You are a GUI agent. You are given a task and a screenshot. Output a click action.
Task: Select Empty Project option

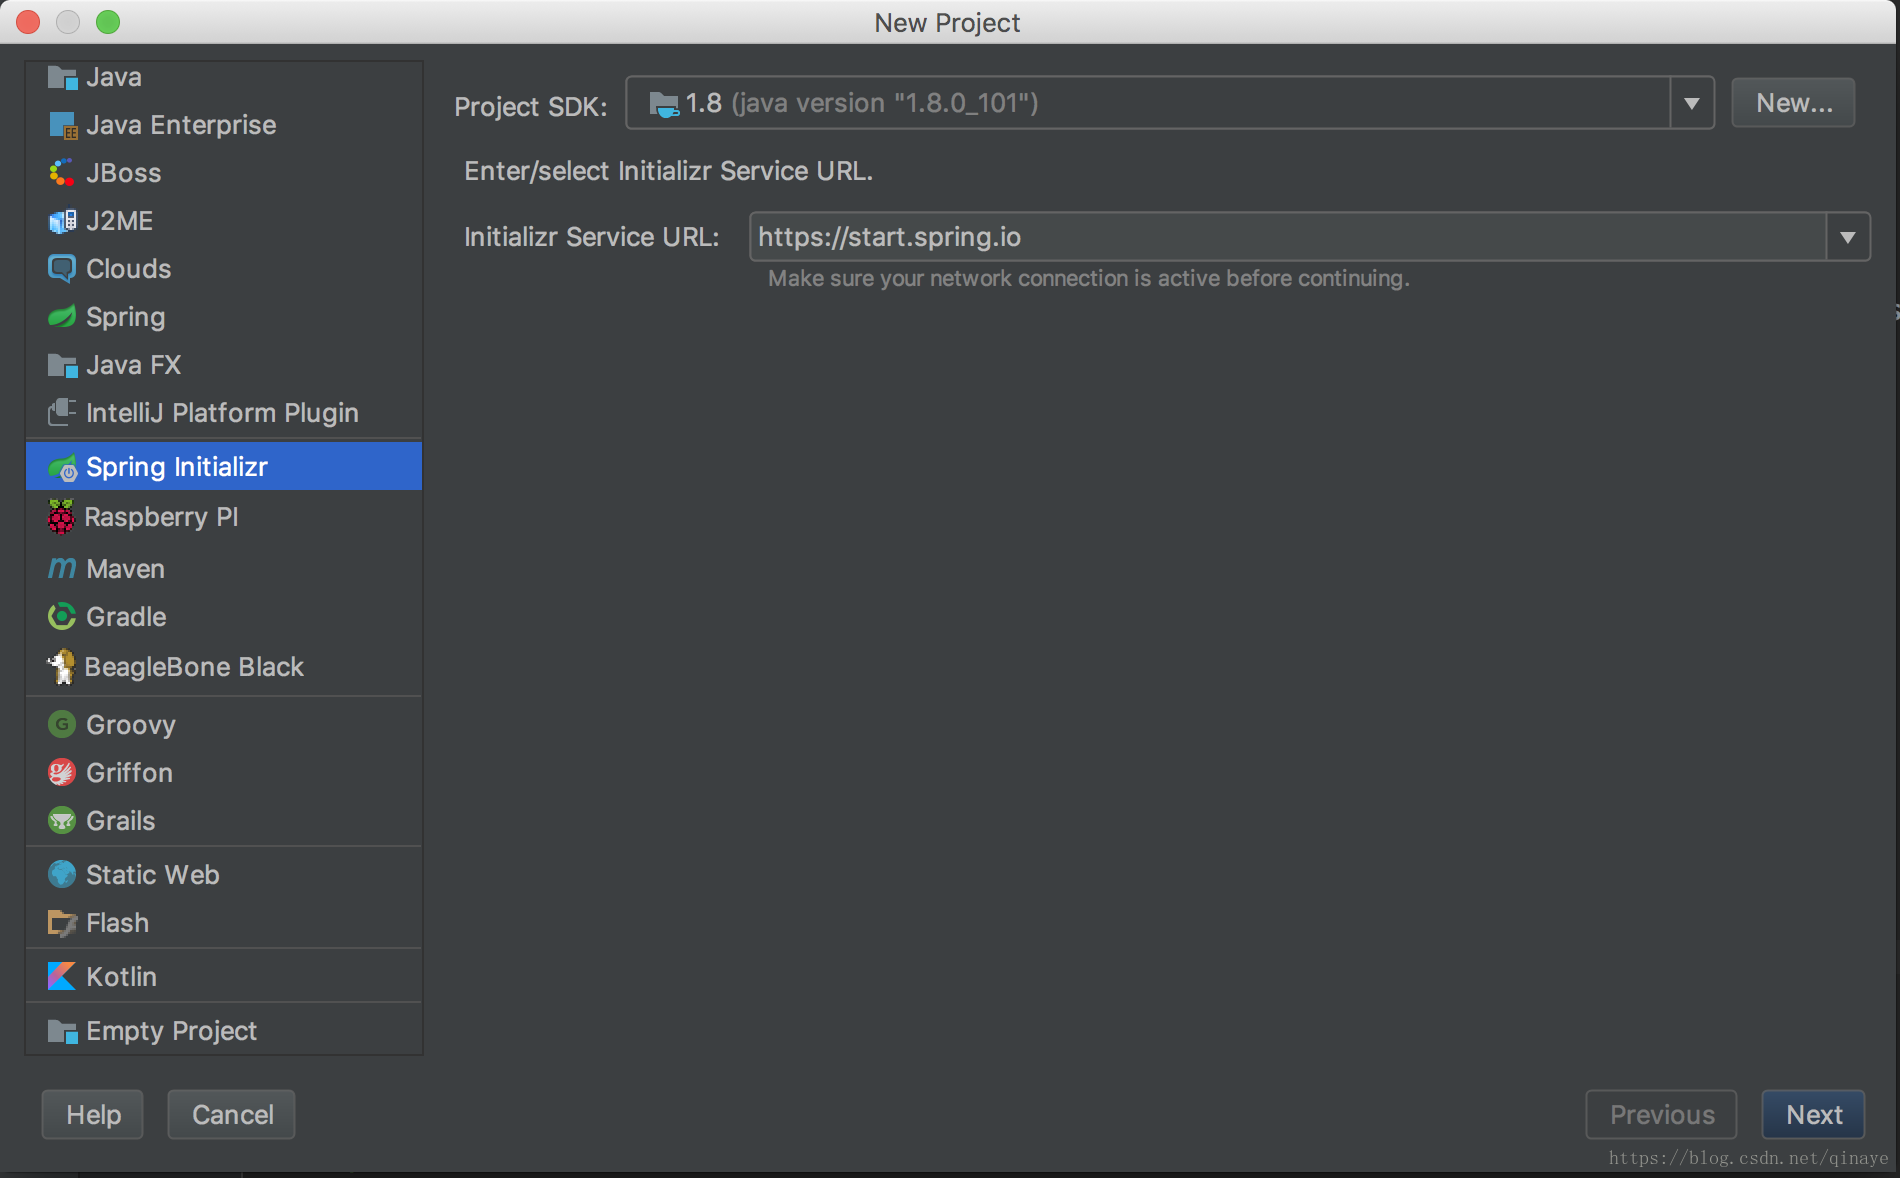[x=171, y=1031]
